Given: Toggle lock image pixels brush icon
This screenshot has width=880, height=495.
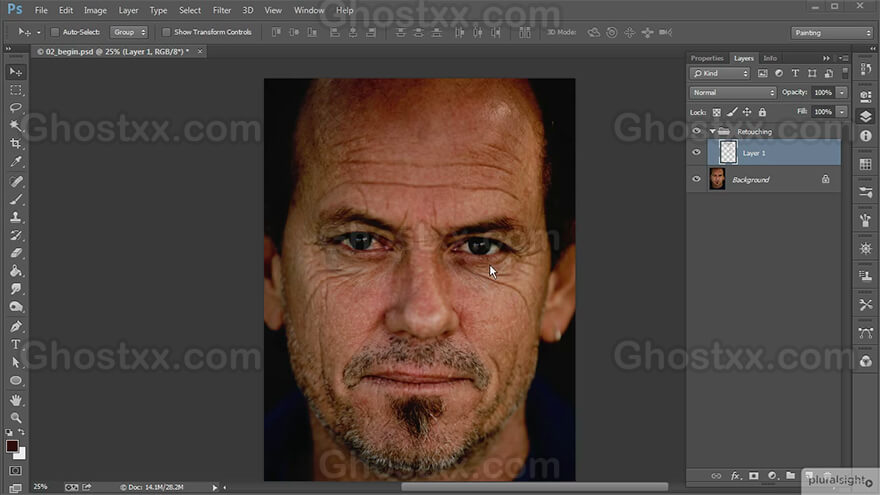Looking at the screenshot, I should (732, 112).
